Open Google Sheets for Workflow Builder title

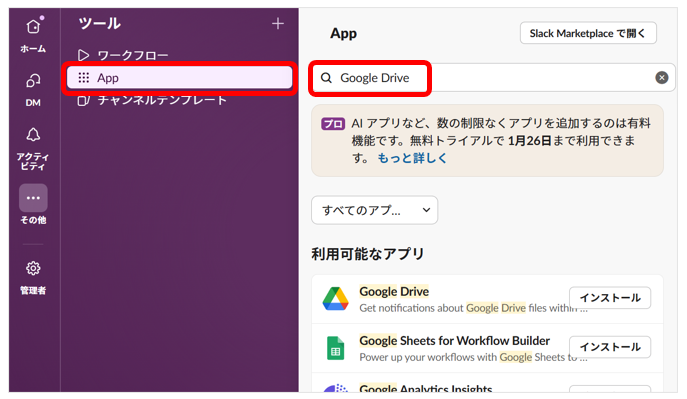click(454, 341)
